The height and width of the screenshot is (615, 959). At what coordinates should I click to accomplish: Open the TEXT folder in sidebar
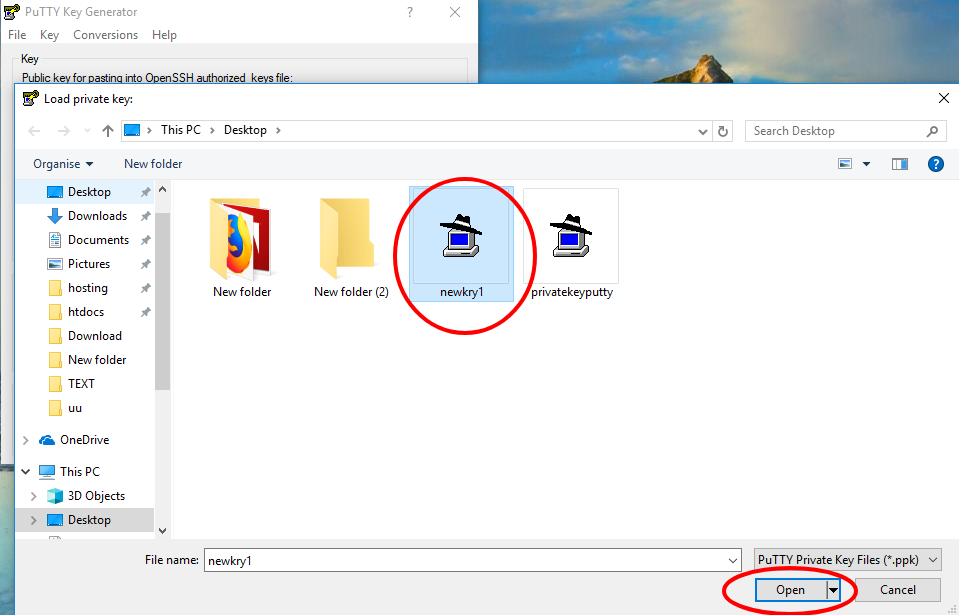tap(81, 384)
